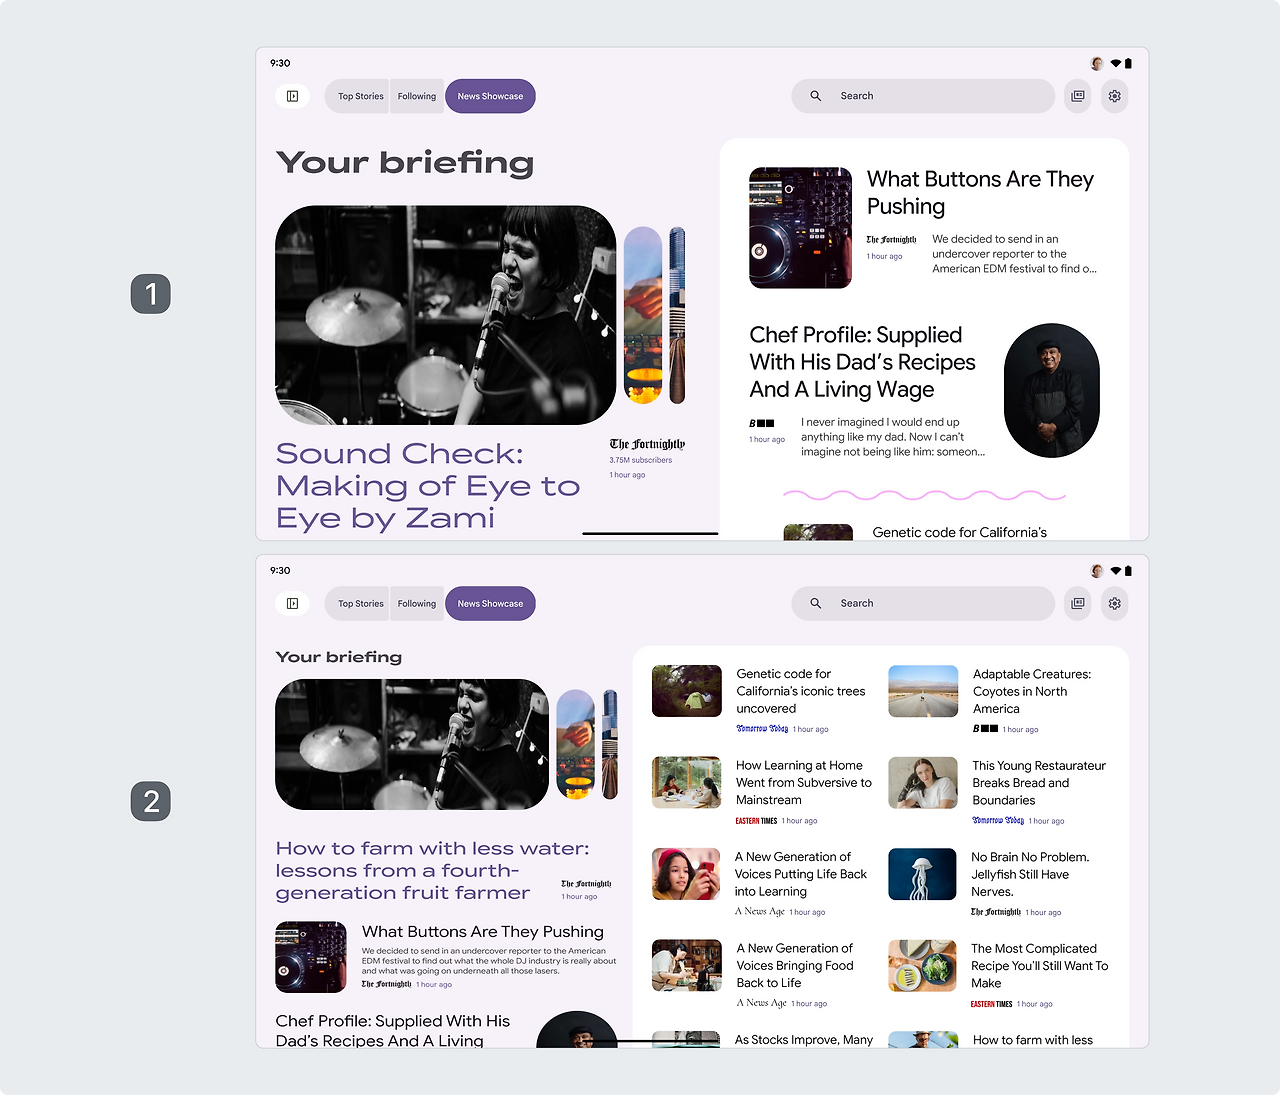
Task: Click the tent-in-forest thumbnail beside Genetic code
Action: (x=687, y=691)
